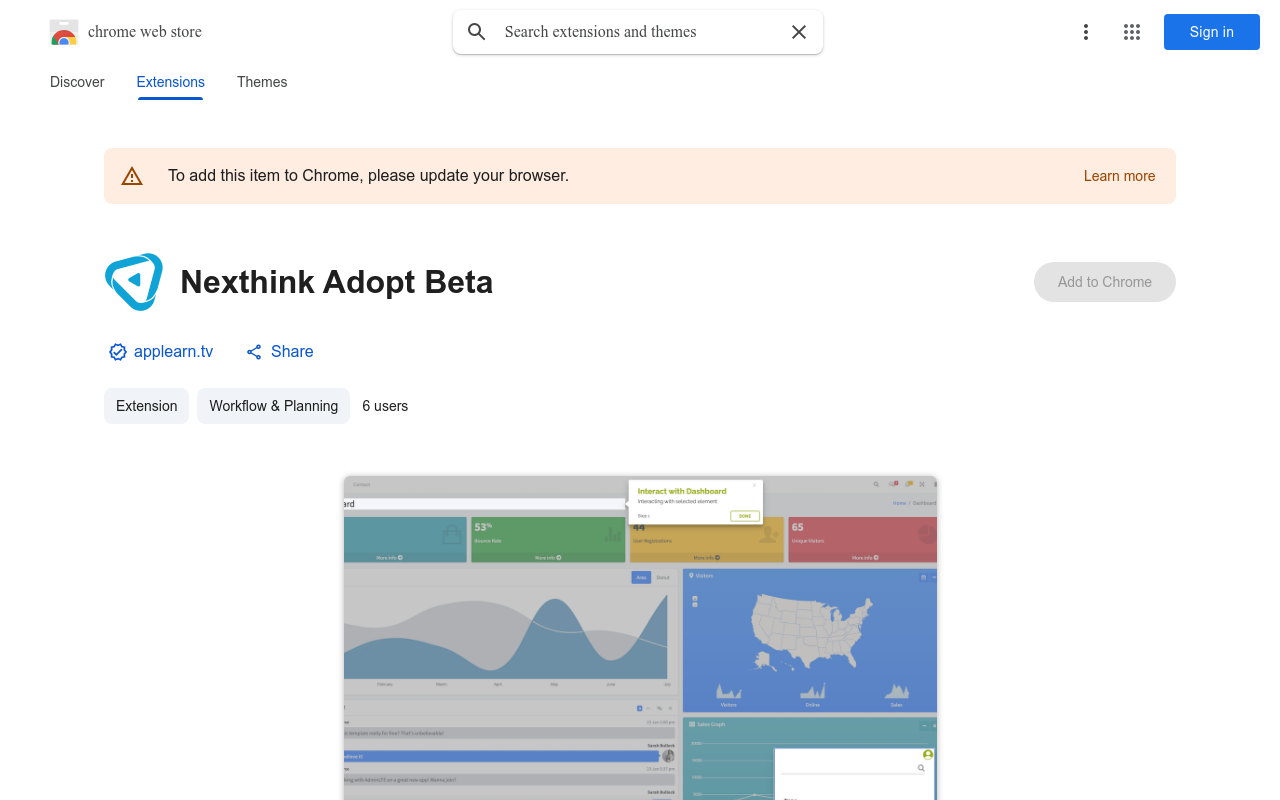
Task: Visit the applearn.tv publisher link
Action: pyautogui.click(x=174, y=352)
